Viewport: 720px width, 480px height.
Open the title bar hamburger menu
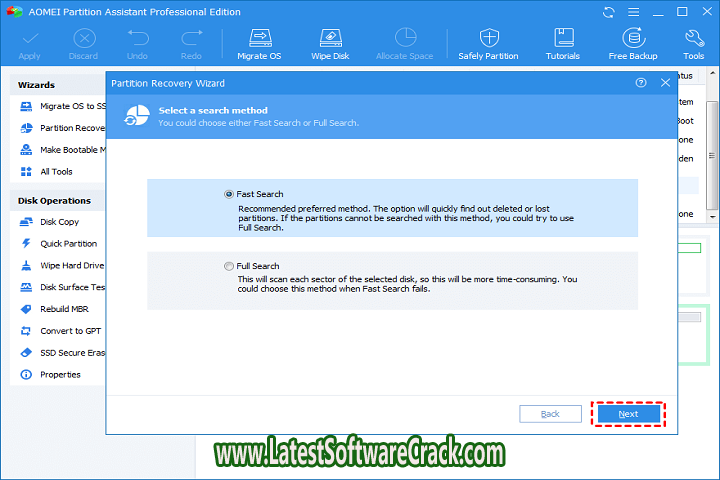pyautogui.click(x=635, y=12)
